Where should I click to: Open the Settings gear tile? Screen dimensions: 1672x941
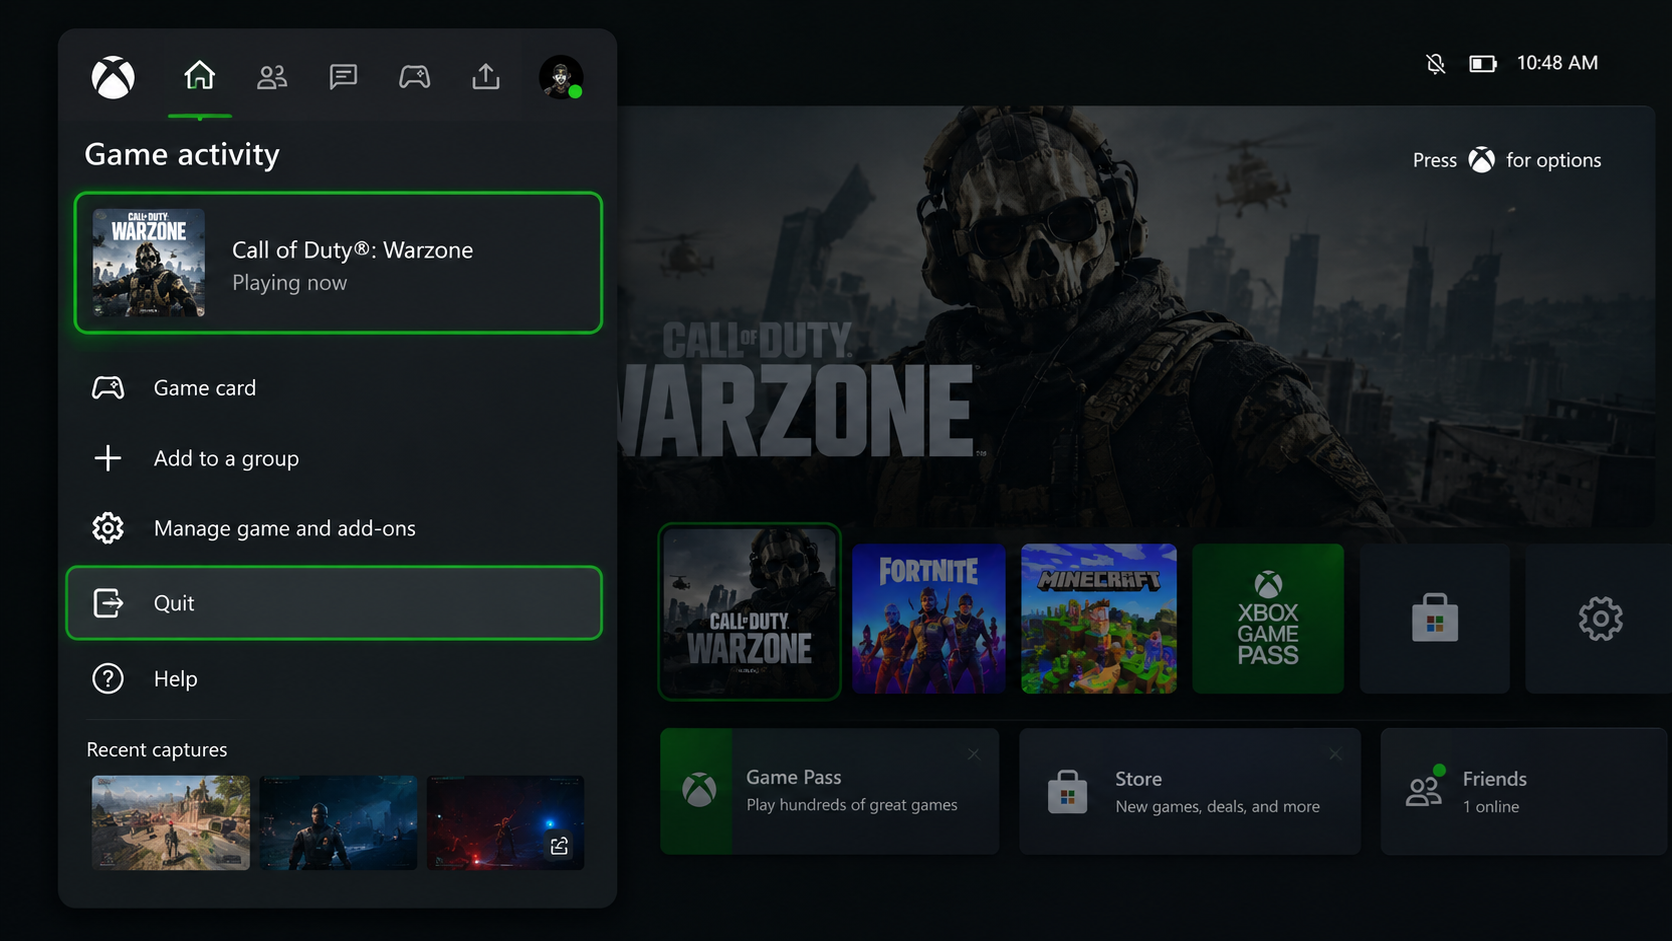(x=1600, y=619)
